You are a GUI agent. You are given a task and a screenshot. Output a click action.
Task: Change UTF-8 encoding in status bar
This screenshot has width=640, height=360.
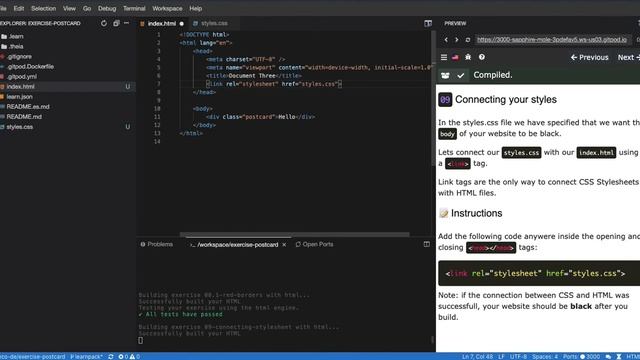click(x=518, y=356)
